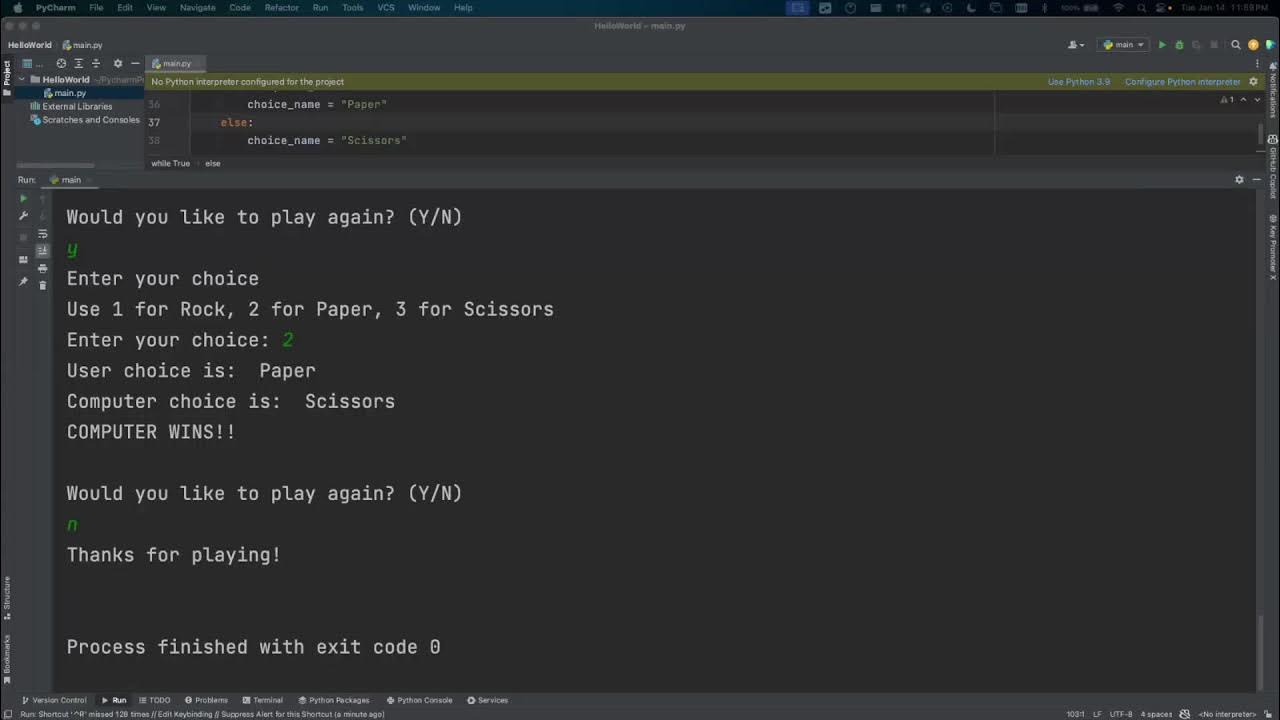Go to previous highlighted problem arrow
The width and height of the screenshot is (1280, 720).
tap(1244, 100)
